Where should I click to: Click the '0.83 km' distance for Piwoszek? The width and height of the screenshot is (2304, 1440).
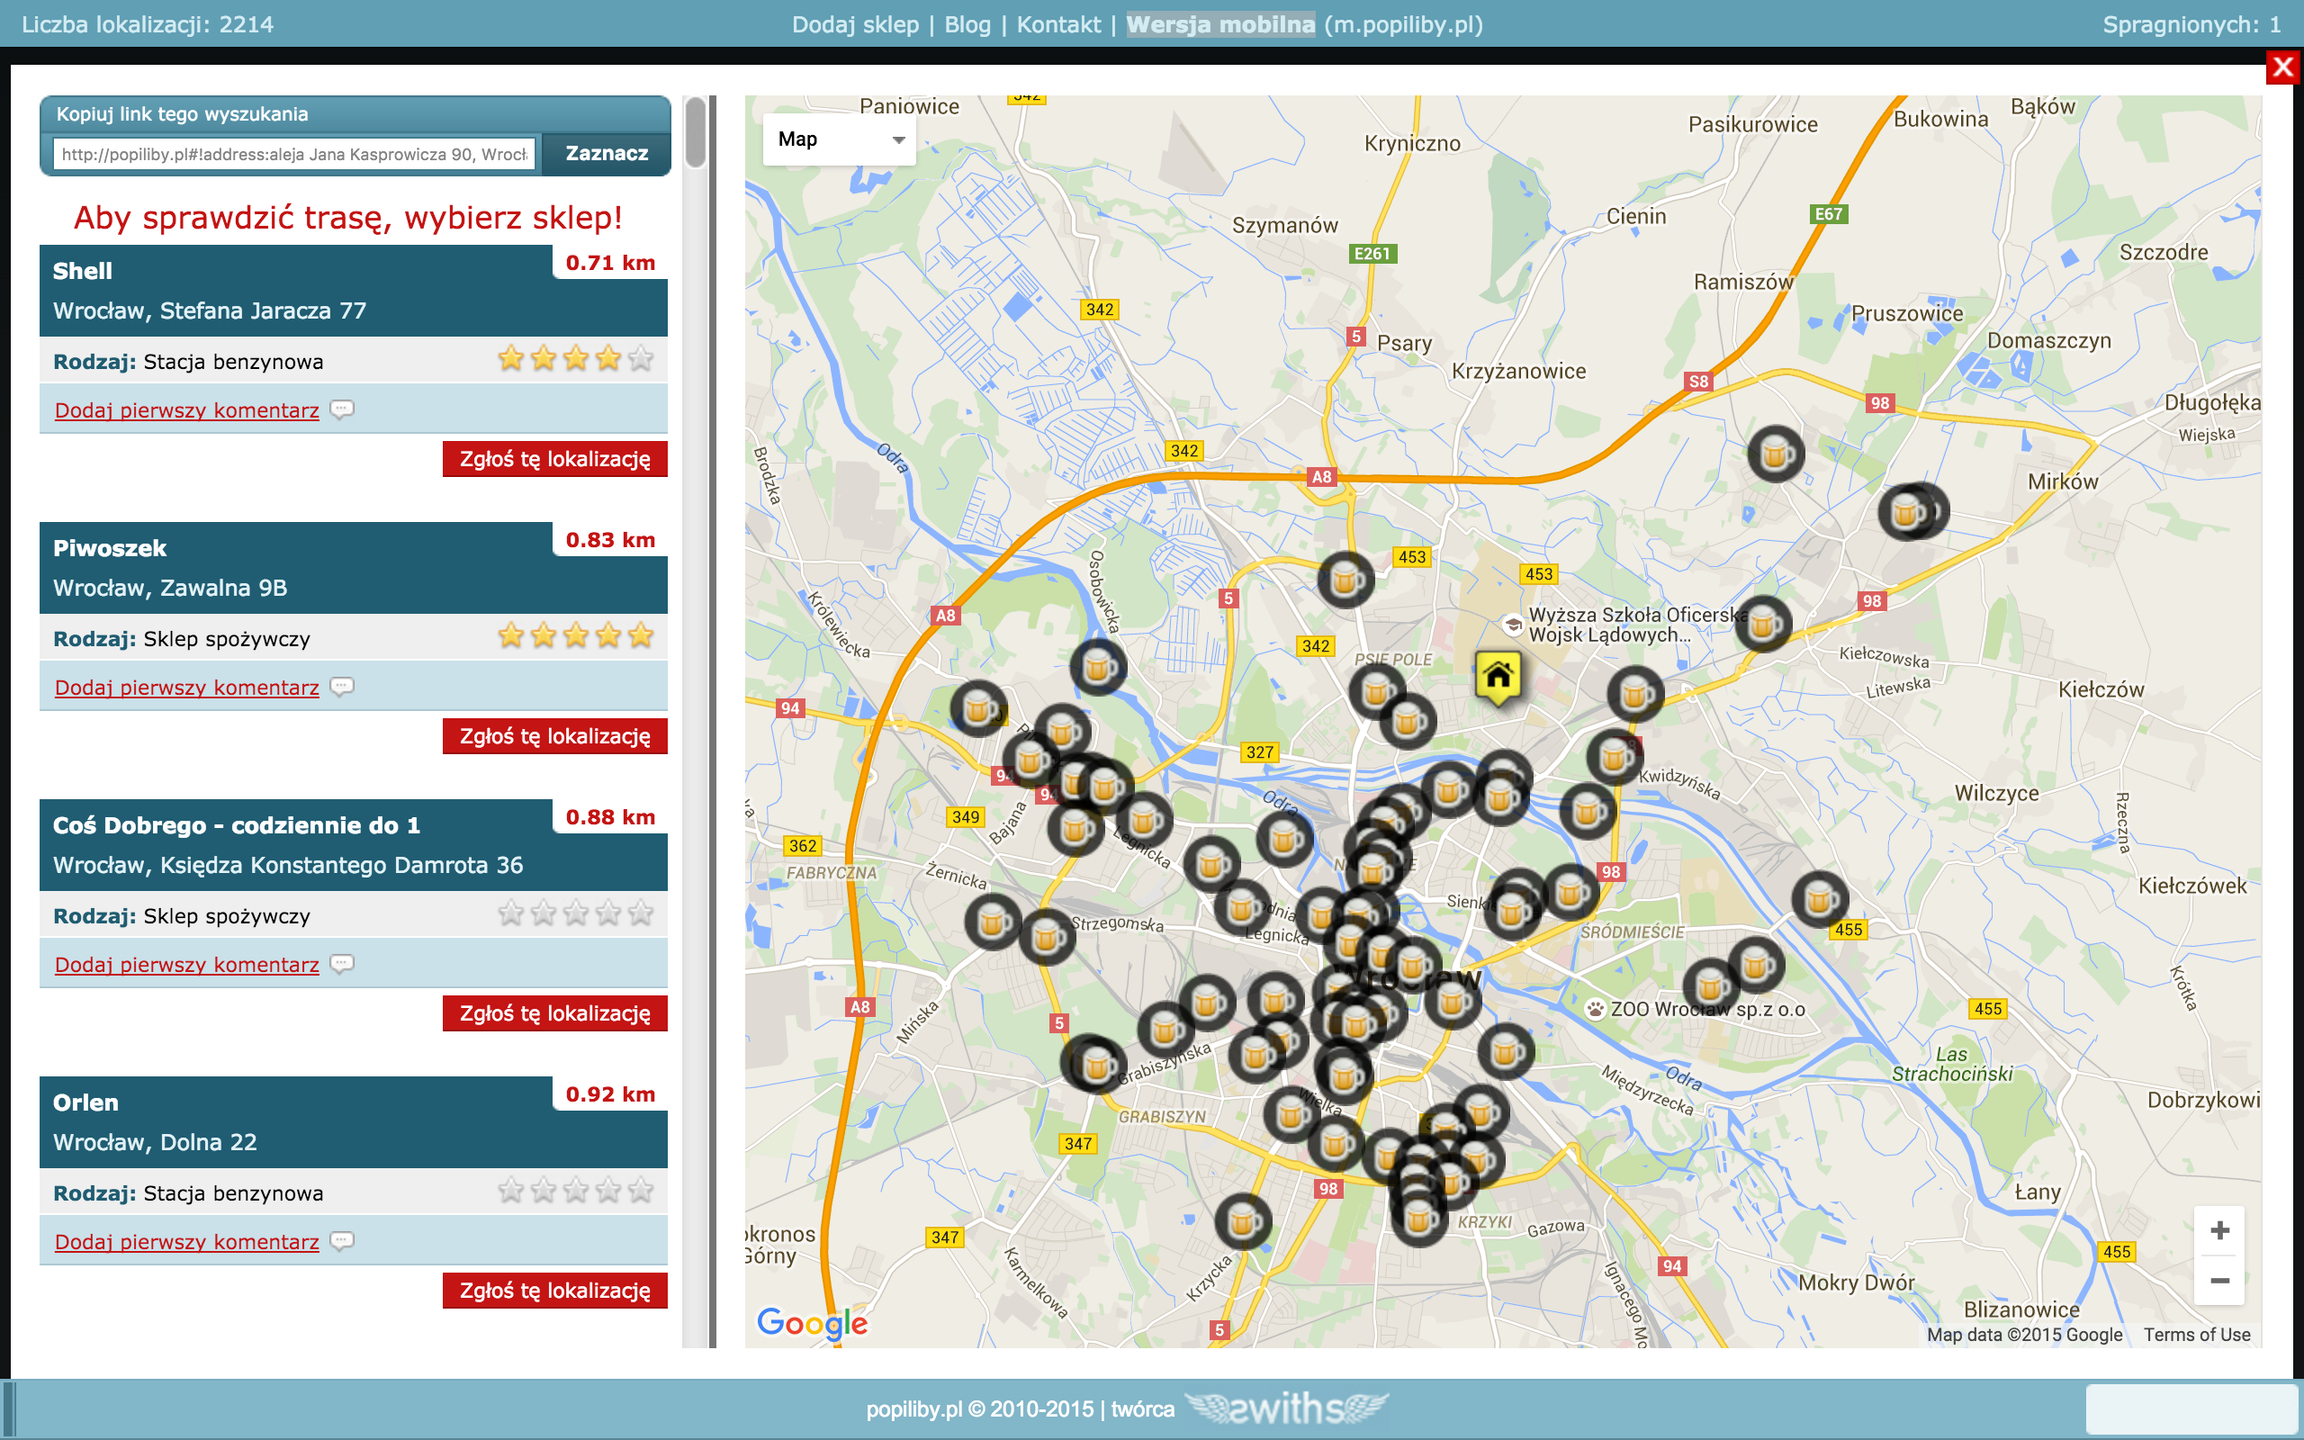610,540
